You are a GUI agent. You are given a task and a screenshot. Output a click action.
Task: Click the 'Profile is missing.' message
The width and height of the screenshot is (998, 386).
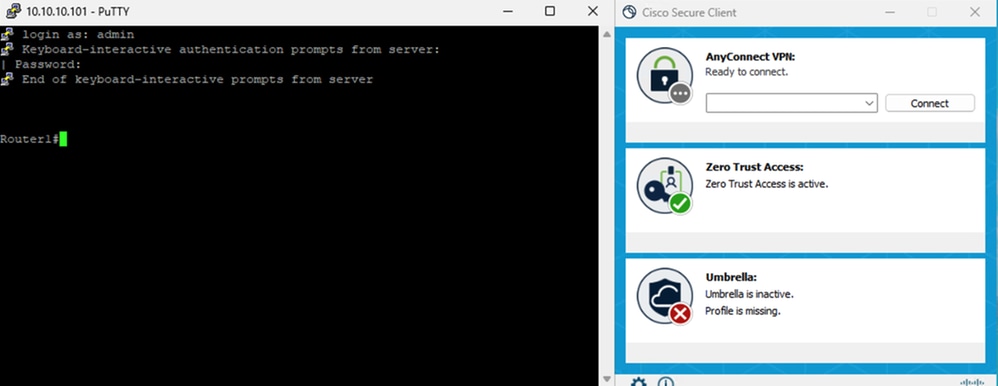(743, 311)
